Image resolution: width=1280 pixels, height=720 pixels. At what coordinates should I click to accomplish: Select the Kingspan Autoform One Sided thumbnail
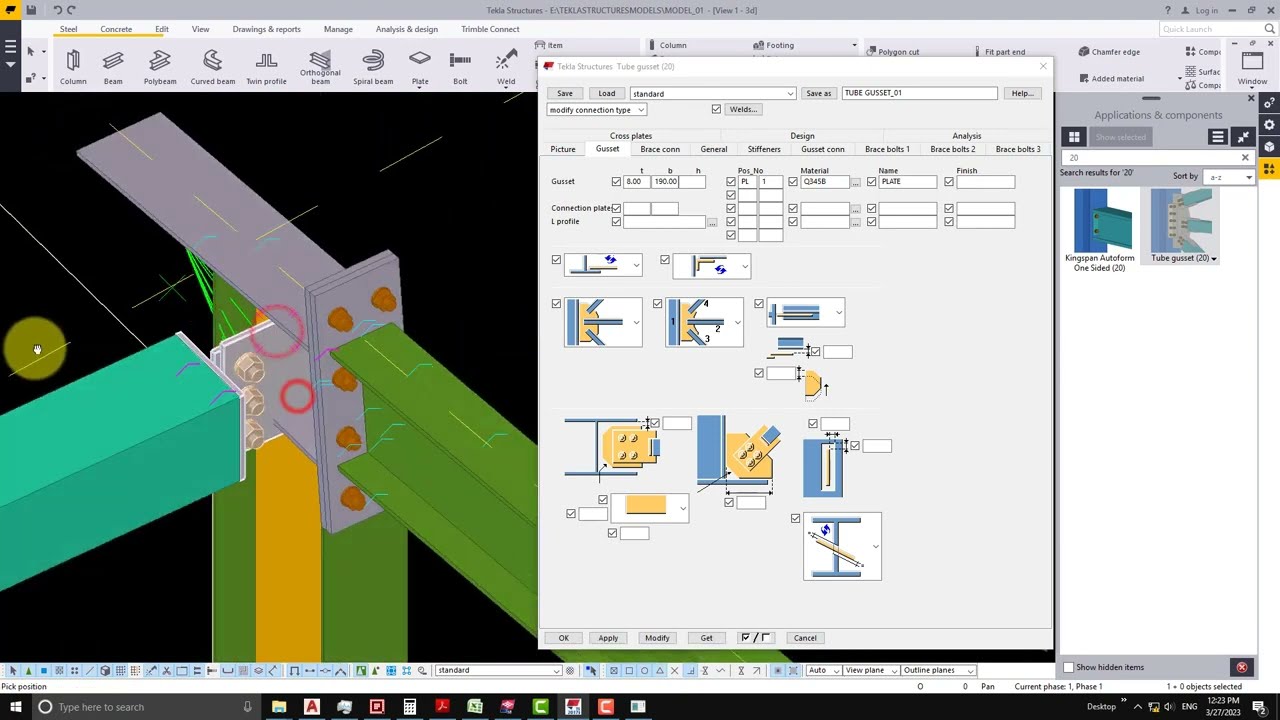(1101, 221)
